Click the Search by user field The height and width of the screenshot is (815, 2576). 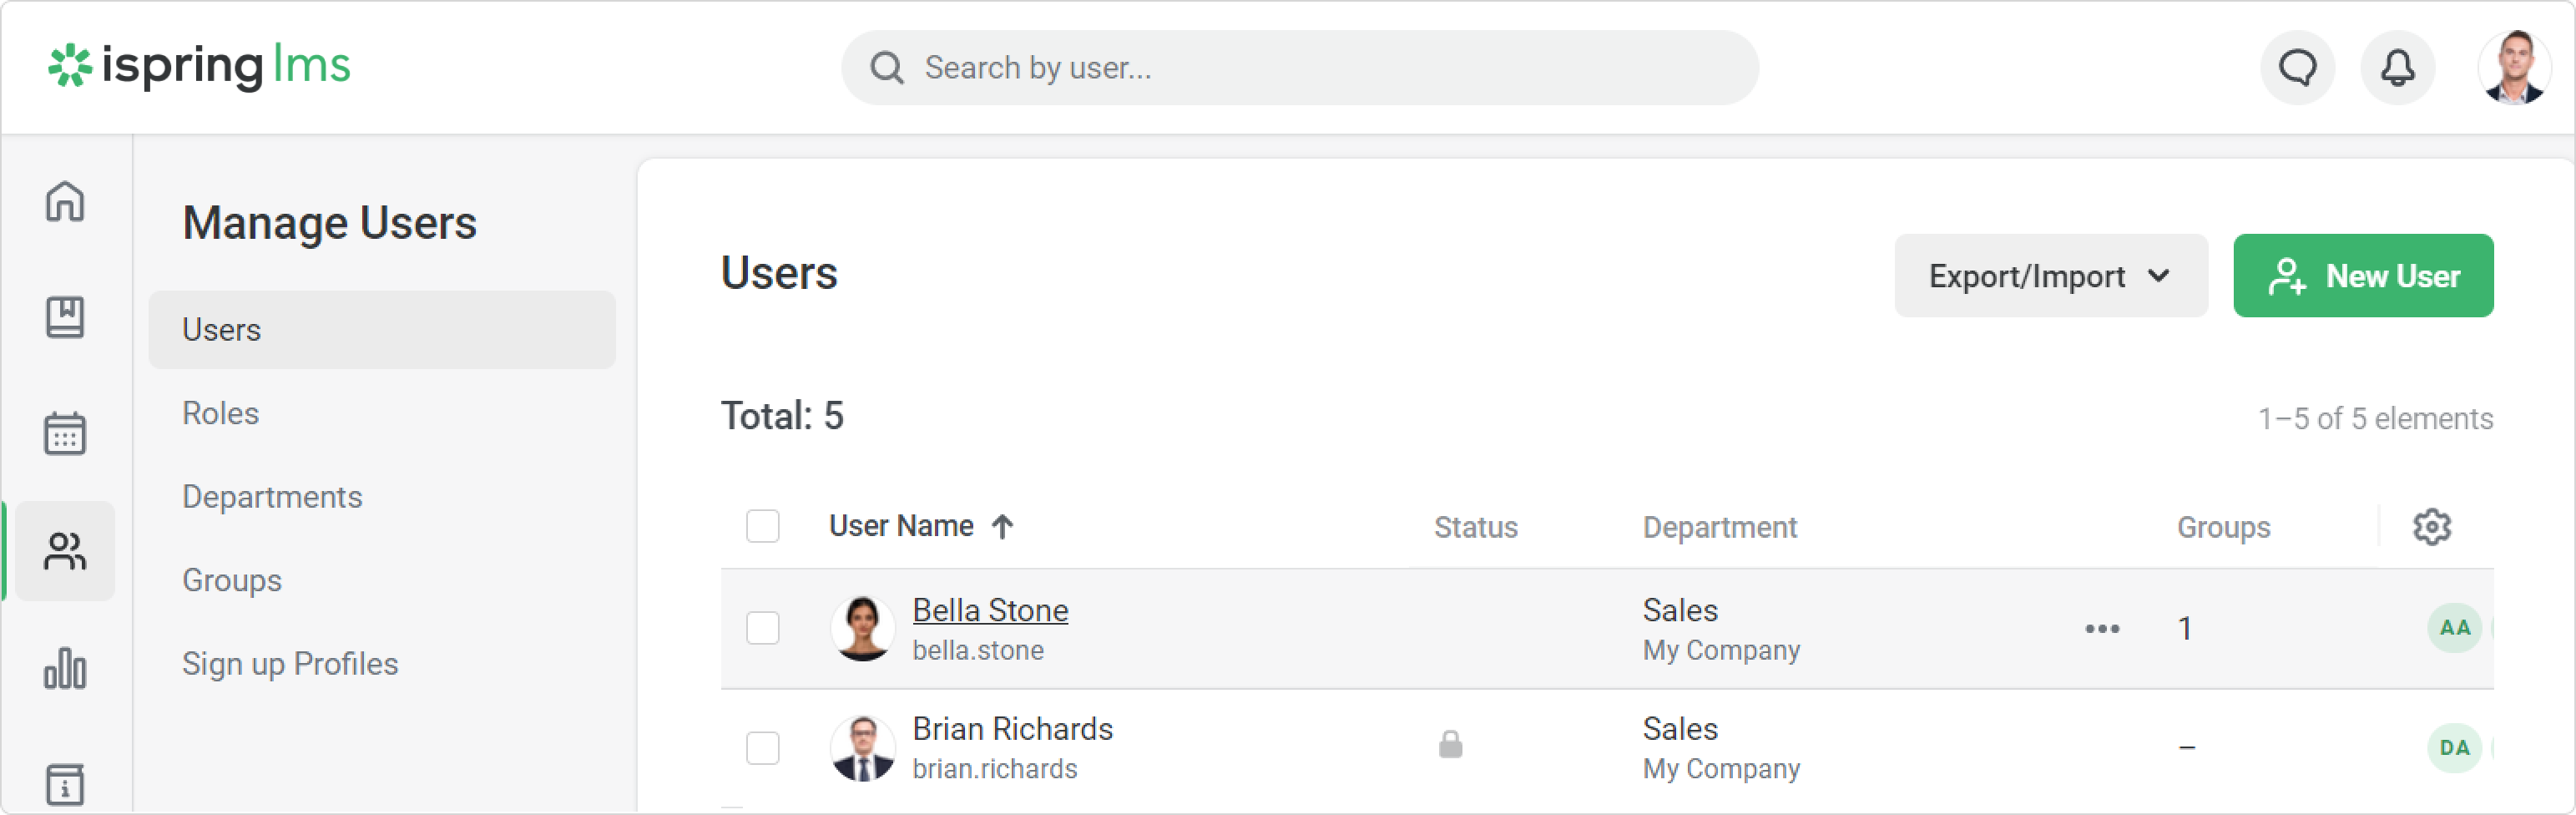[x=1300, y=68]
